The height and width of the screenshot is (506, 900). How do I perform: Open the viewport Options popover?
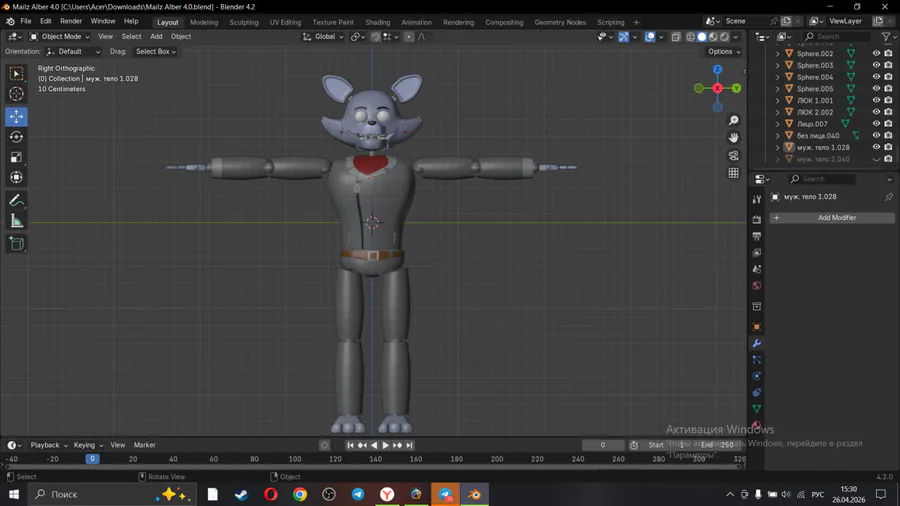pyautogui.click(x=723, y=52)
